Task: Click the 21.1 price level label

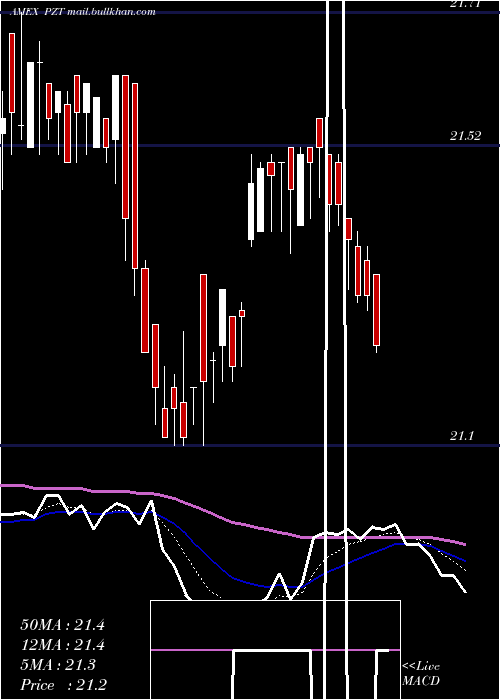Action: coord(461,436)
